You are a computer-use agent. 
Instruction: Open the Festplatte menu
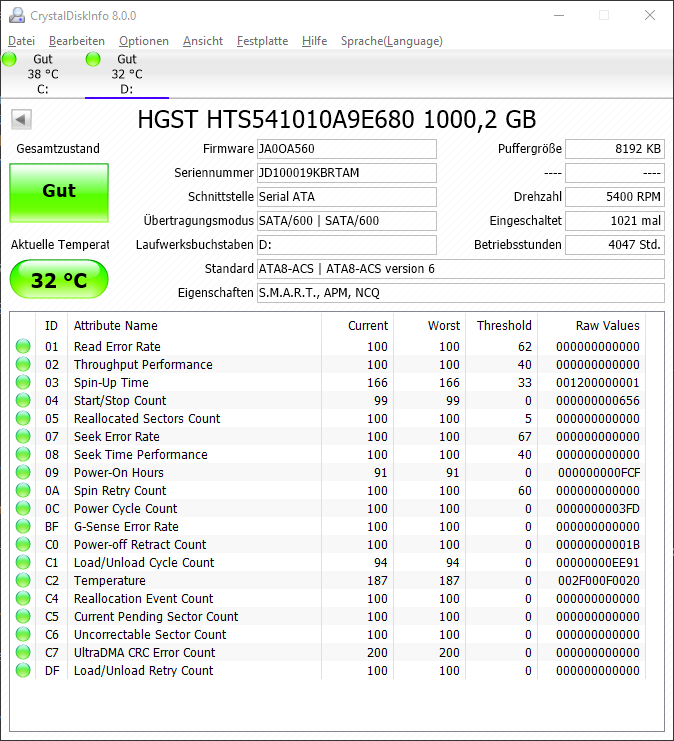[x=262, y=41]
